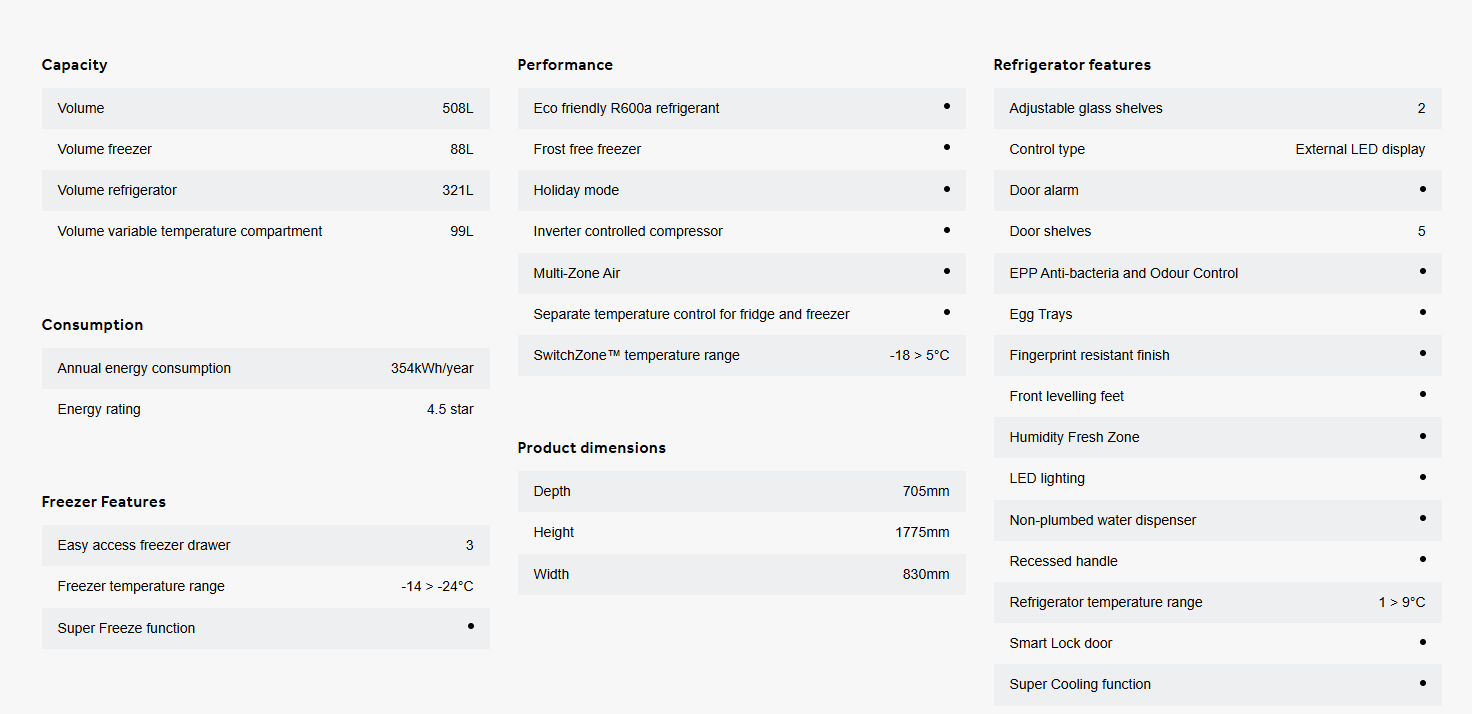The height and width of the screenshot is (714, 1472).
Task: Click the Control type External LED display value
Action: (1360, 149)
